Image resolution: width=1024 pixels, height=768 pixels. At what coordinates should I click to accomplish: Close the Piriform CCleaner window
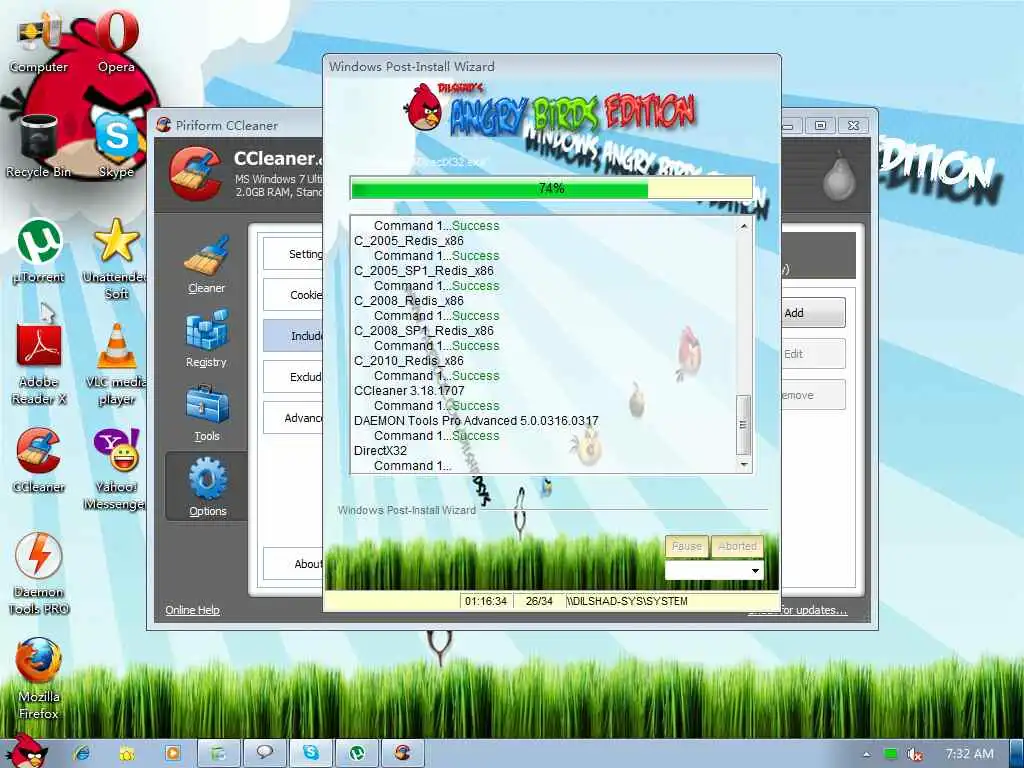(853, 125)
